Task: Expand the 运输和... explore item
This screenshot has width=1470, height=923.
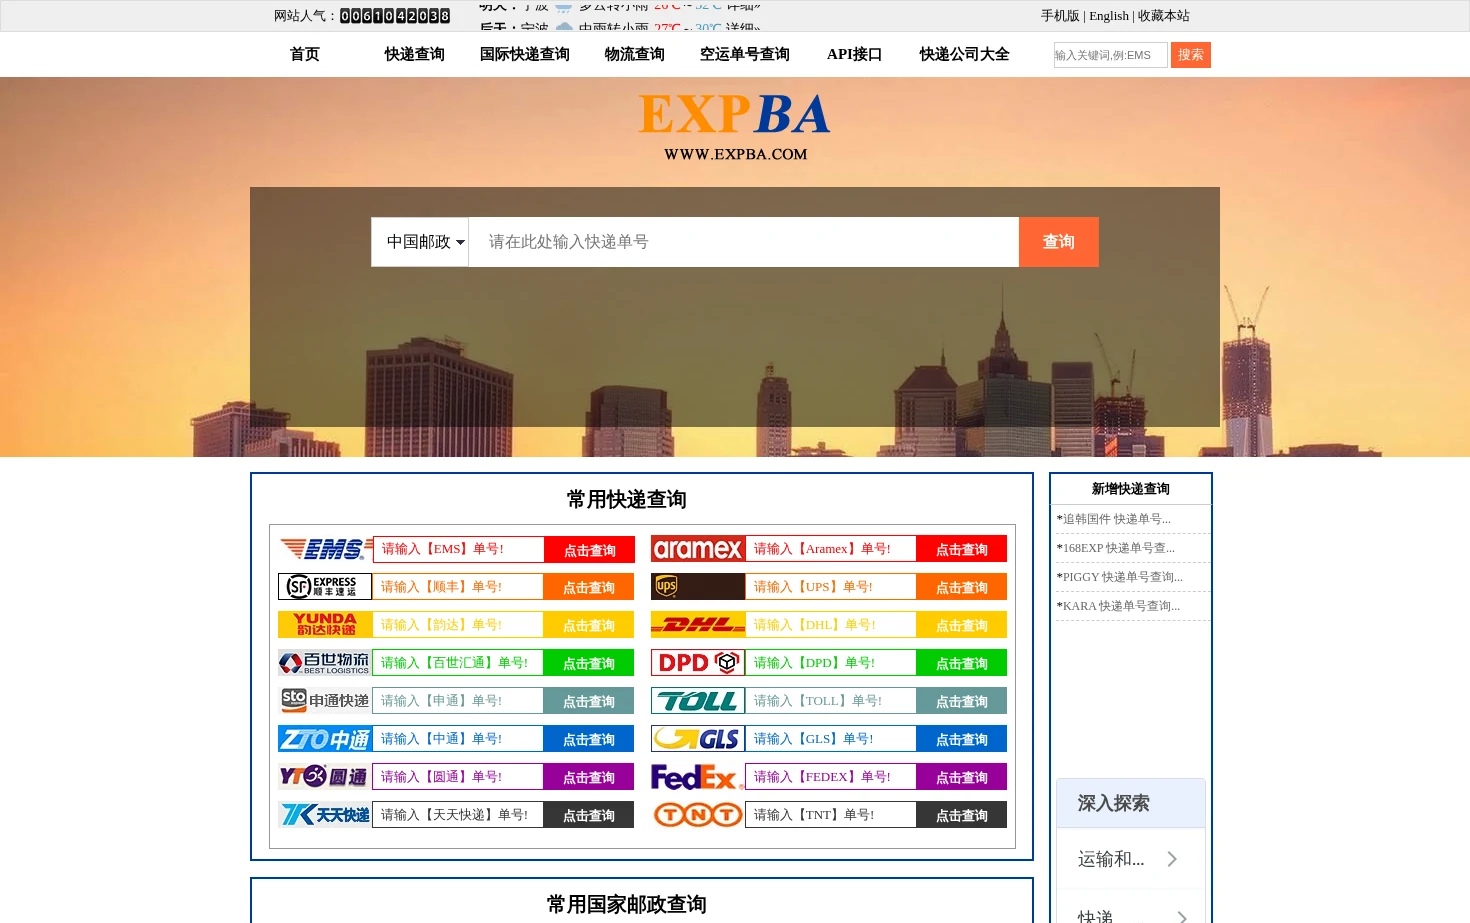Action: [1130, 859]
